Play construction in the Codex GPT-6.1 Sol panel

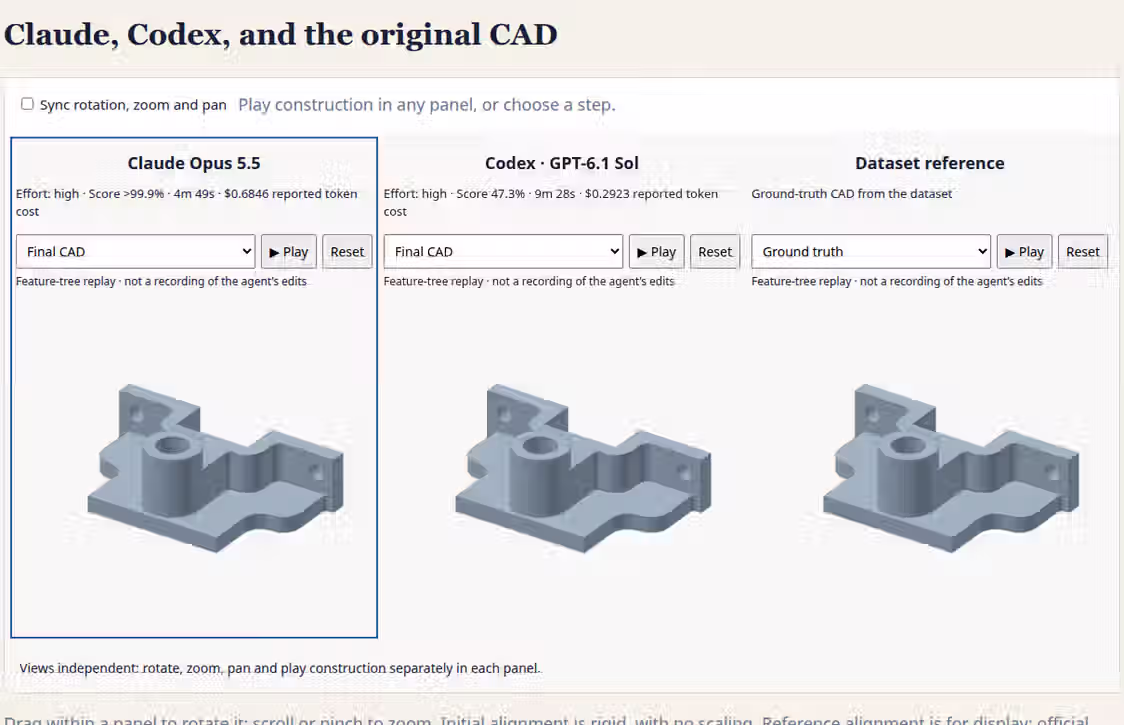[x=656, y=252]
